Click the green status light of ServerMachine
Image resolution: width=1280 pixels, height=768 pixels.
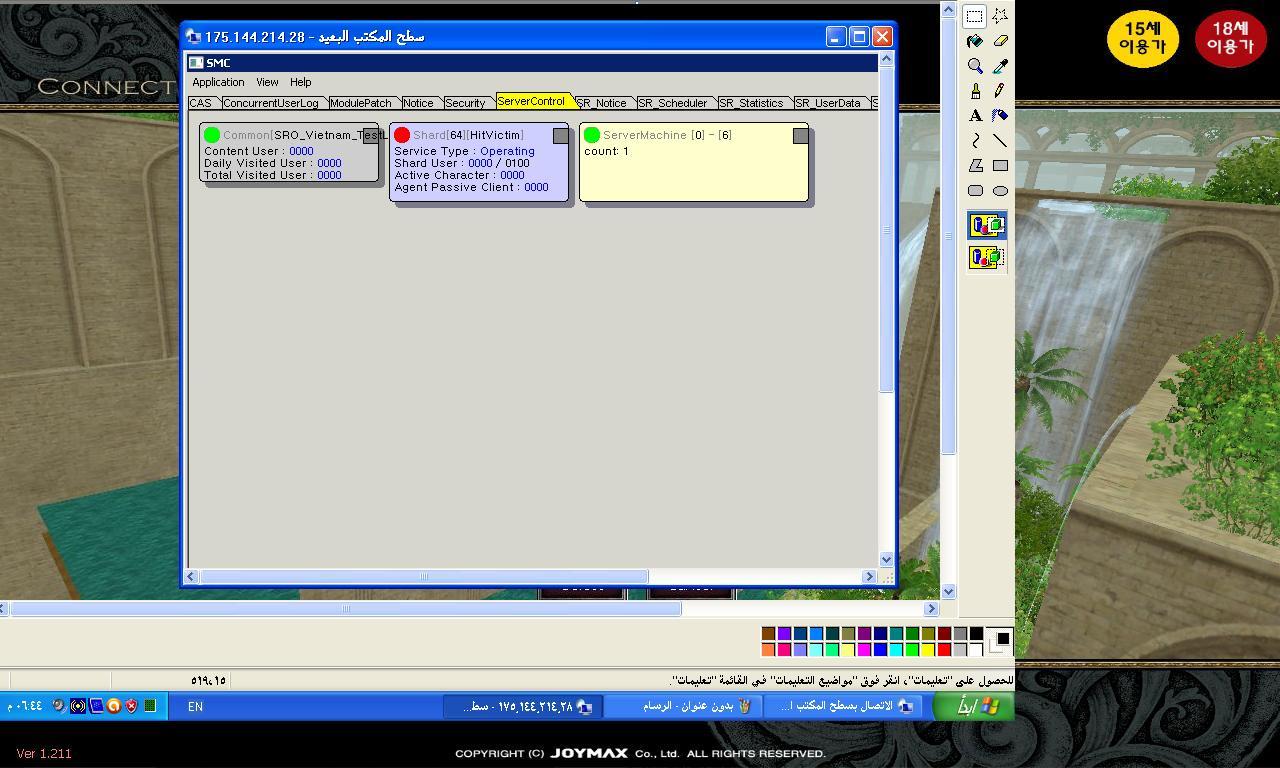tap(592, 135)
